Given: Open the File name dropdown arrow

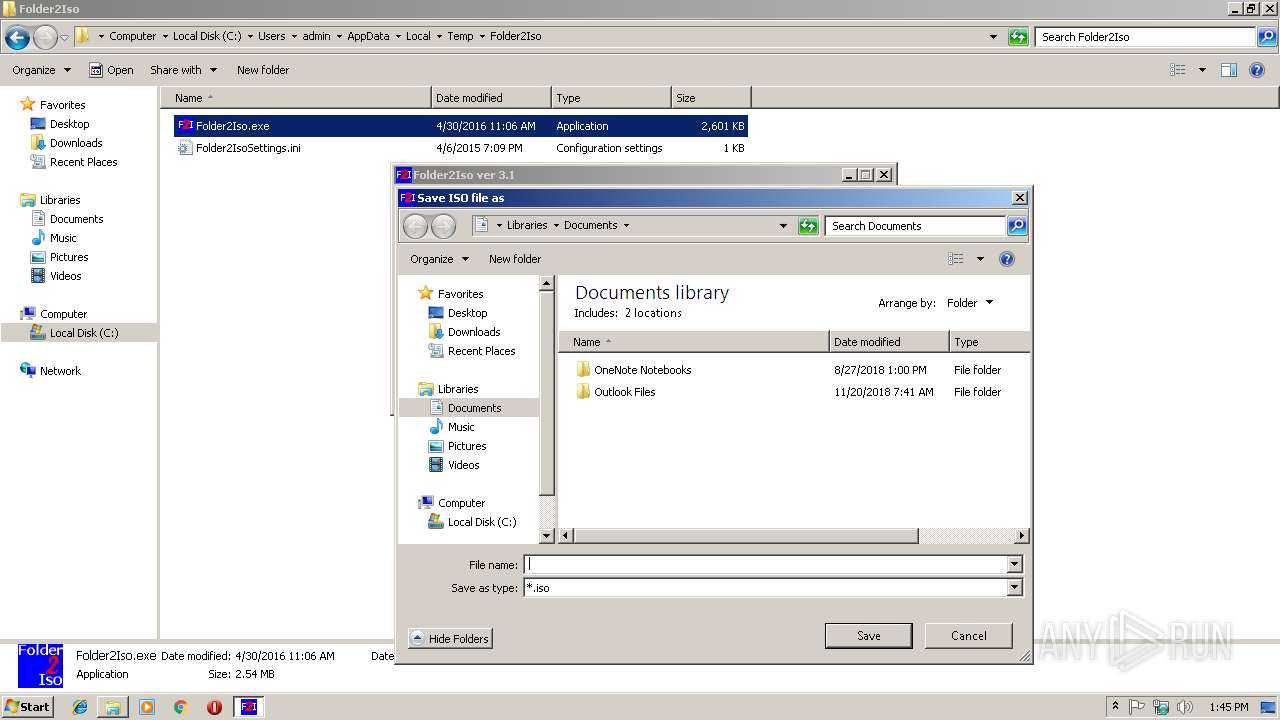Looking at the screenshot, I should tap(1015, 564).
